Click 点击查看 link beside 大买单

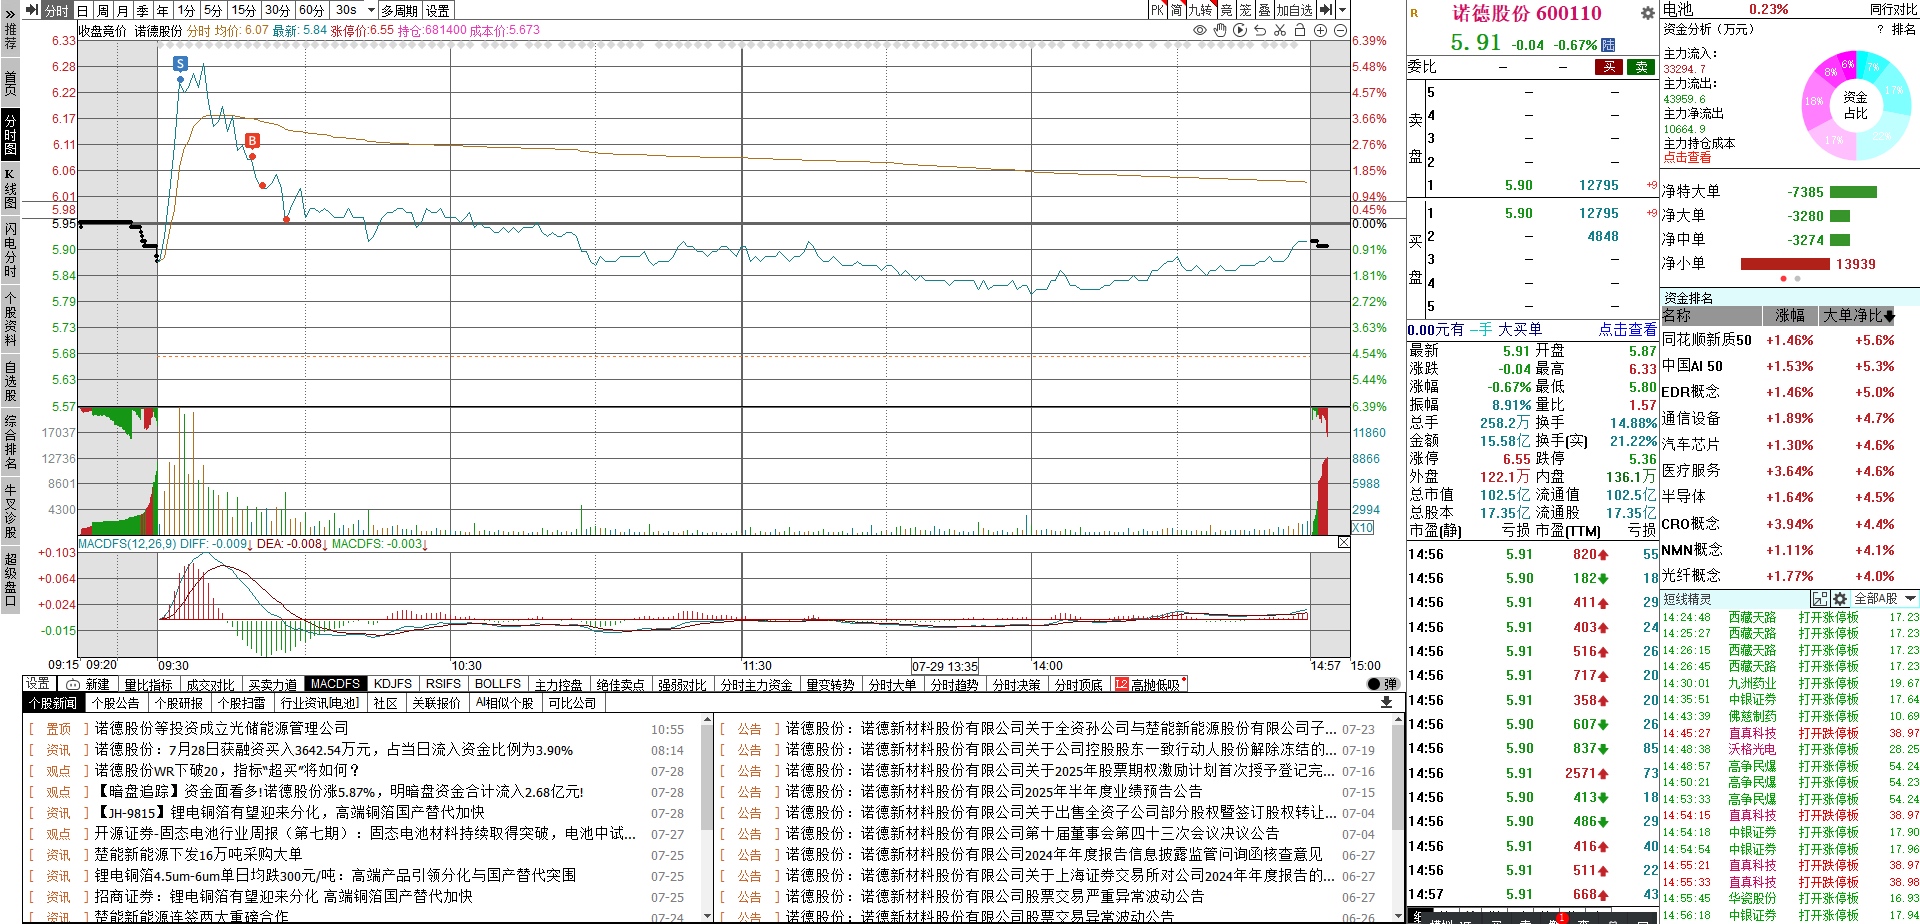pyautogui.click(x=1627, y=329)
